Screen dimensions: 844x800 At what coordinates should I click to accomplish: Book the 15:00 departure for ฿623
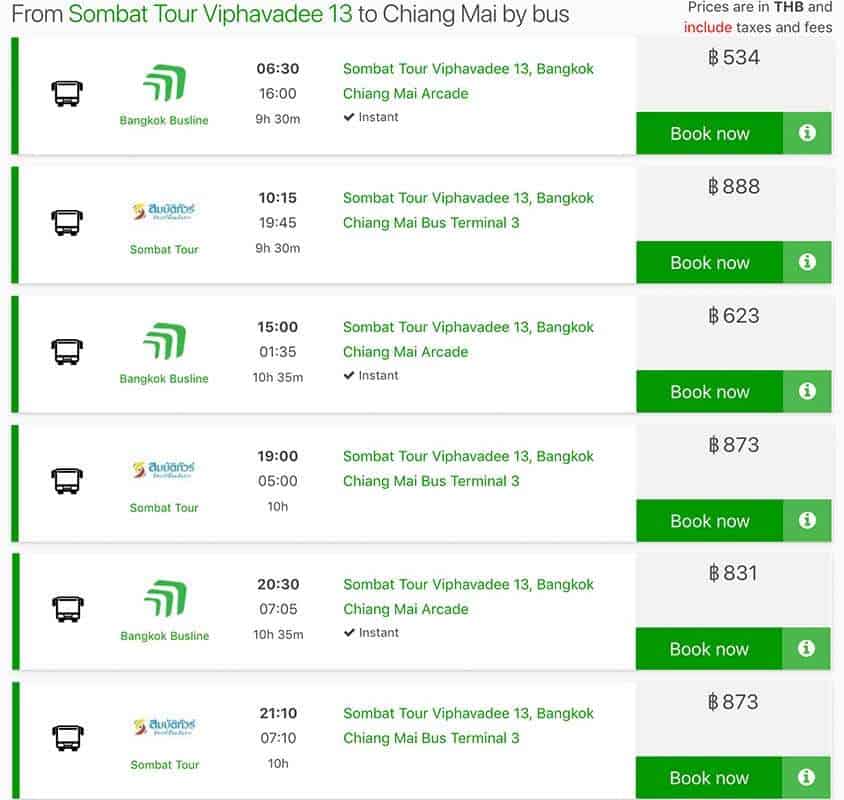click(709, 391)
